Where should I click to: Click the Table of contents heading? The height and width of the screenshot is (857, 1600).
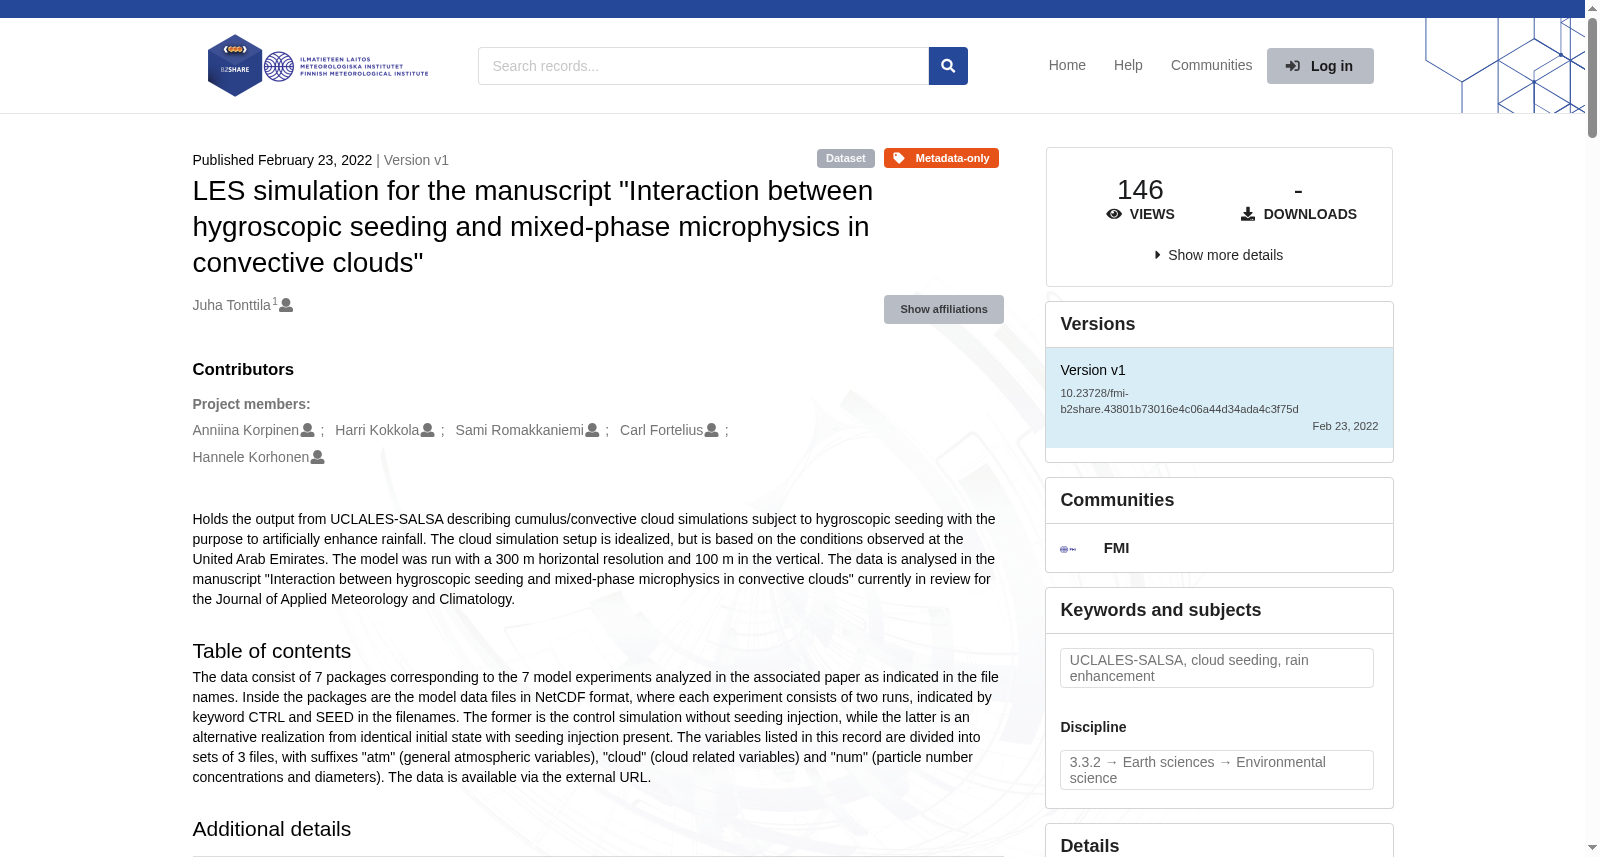coord(272,651)
